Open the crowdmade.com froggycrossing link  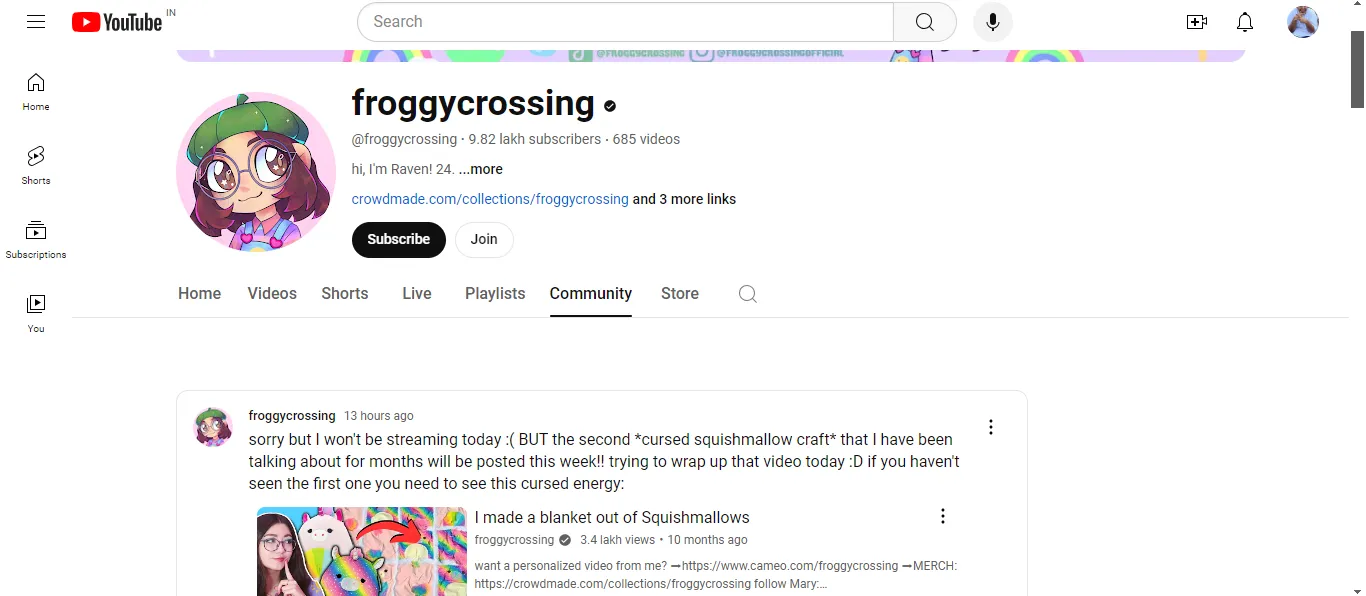pos(490,199)
